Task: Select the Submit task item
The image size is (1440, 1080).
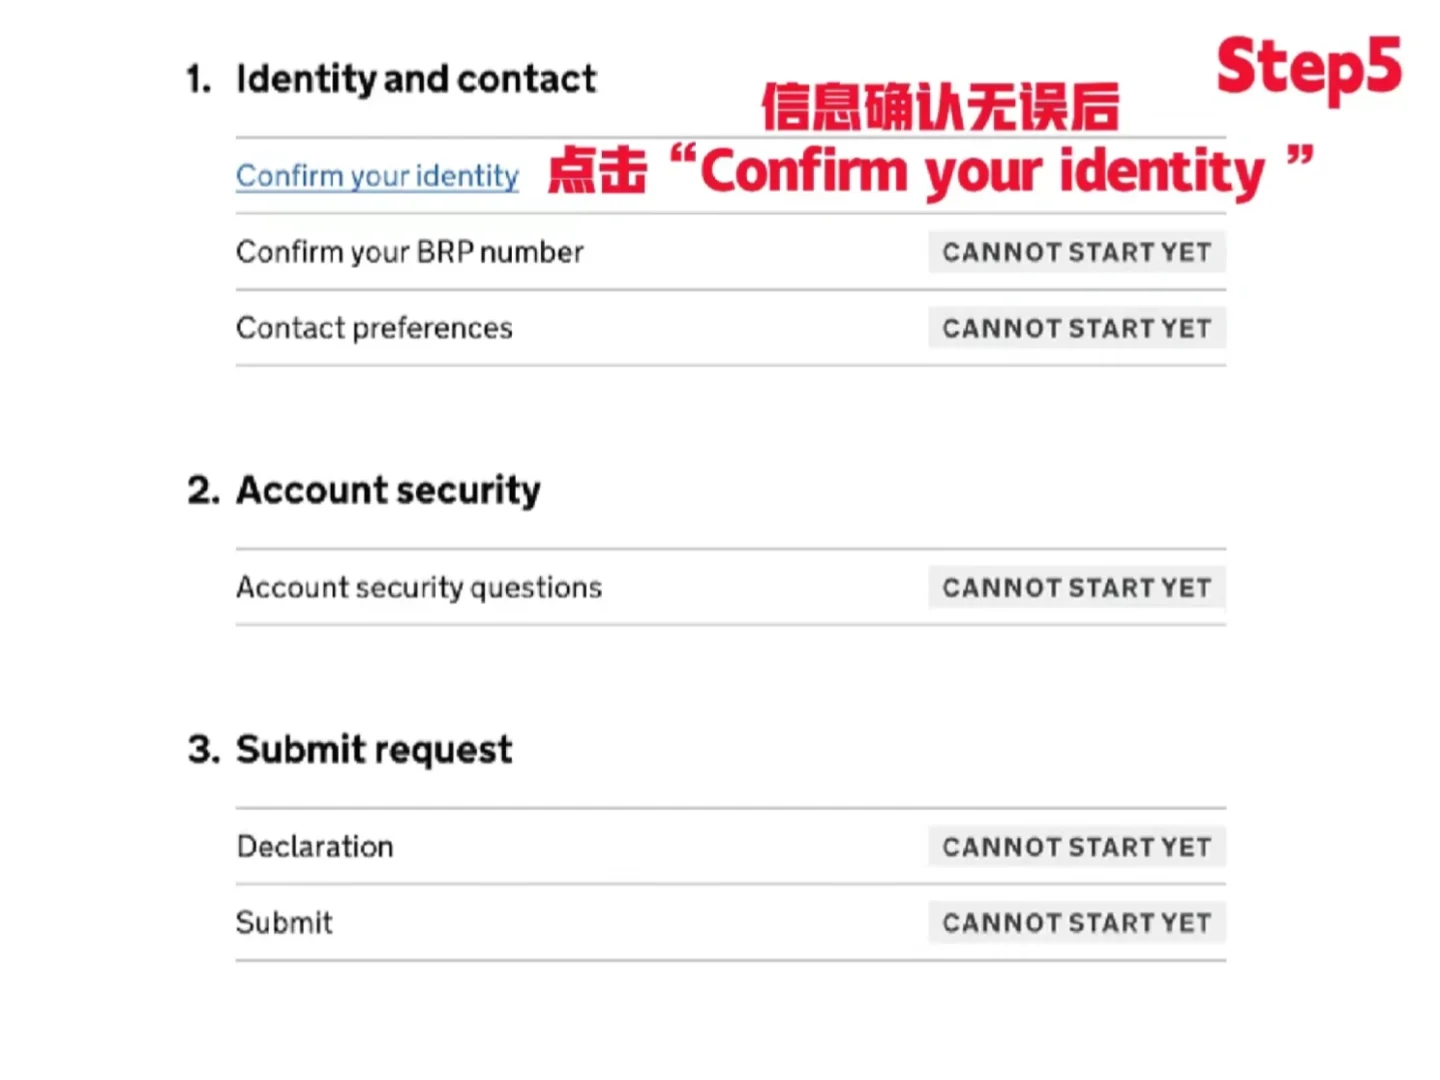Action: tap(284, 922)
